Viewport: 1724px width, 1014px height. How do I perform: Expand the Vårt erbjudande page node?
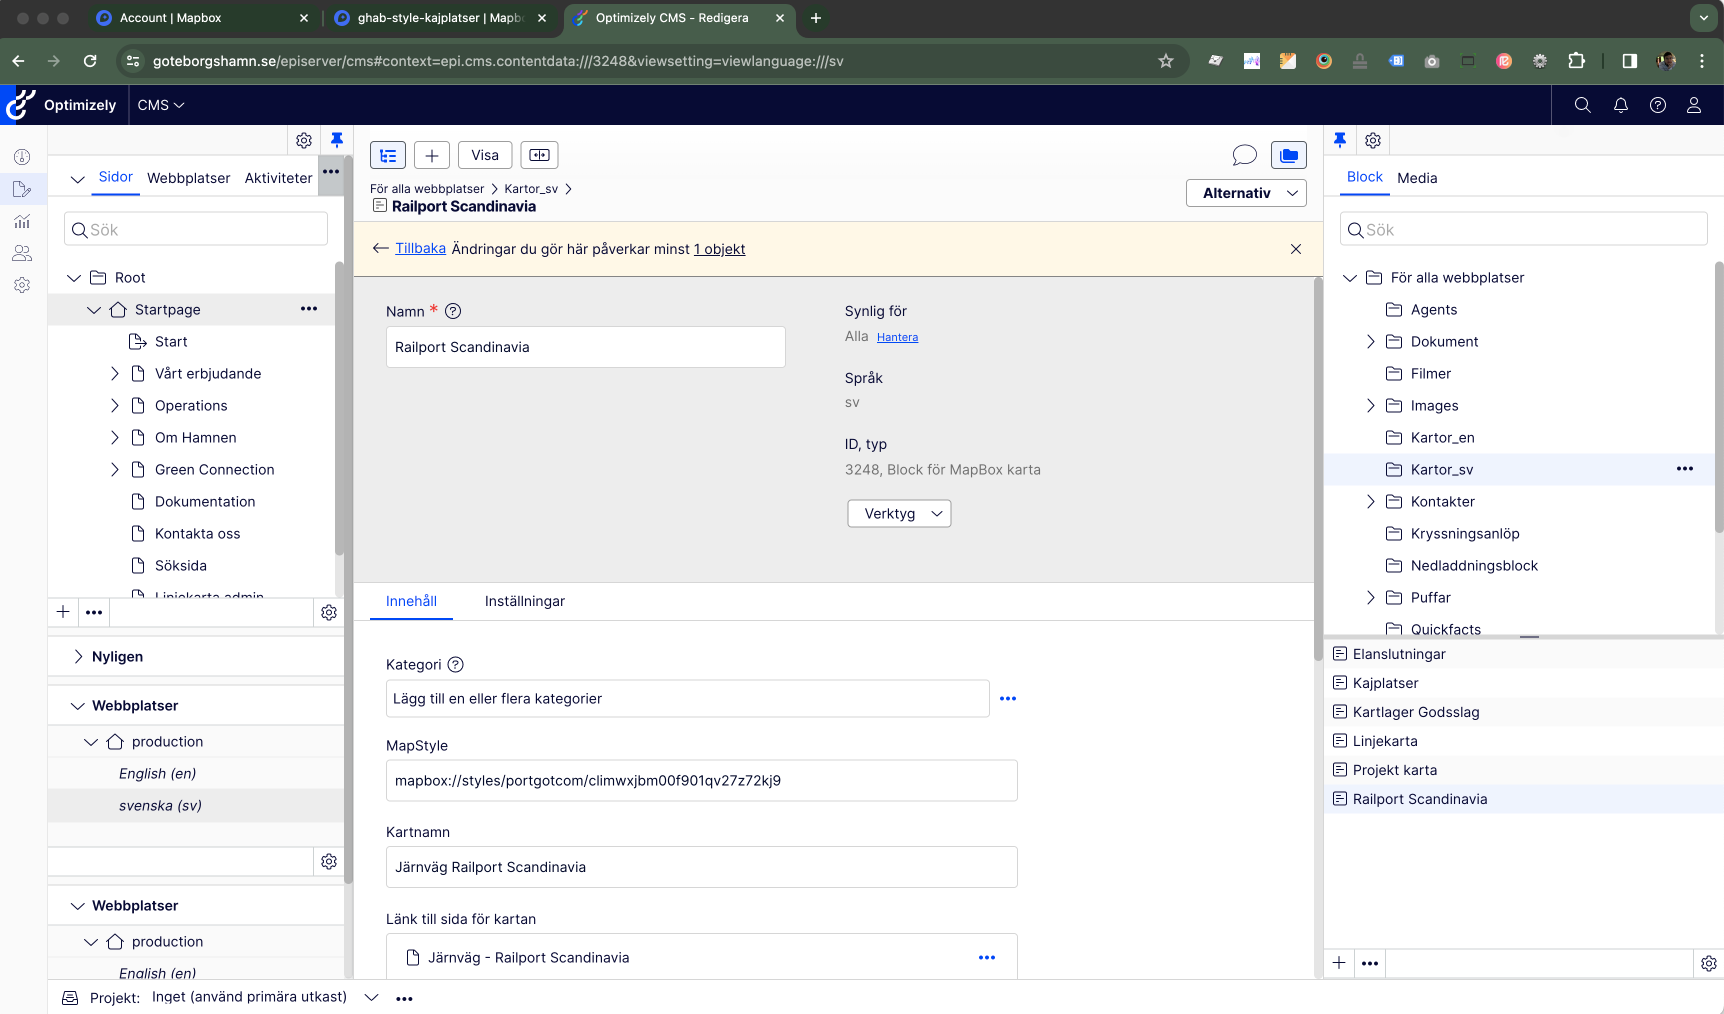114,374
